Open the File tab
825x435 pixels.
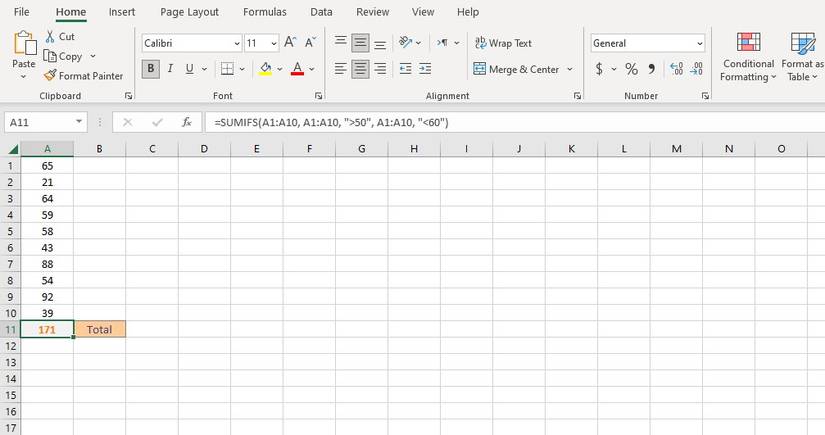click(x=22, y=12)
